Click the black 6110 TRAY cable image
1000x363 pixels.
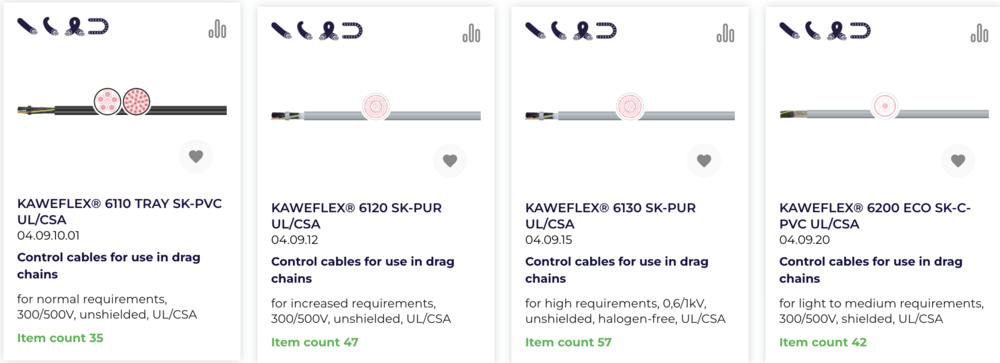pos(122,102)
